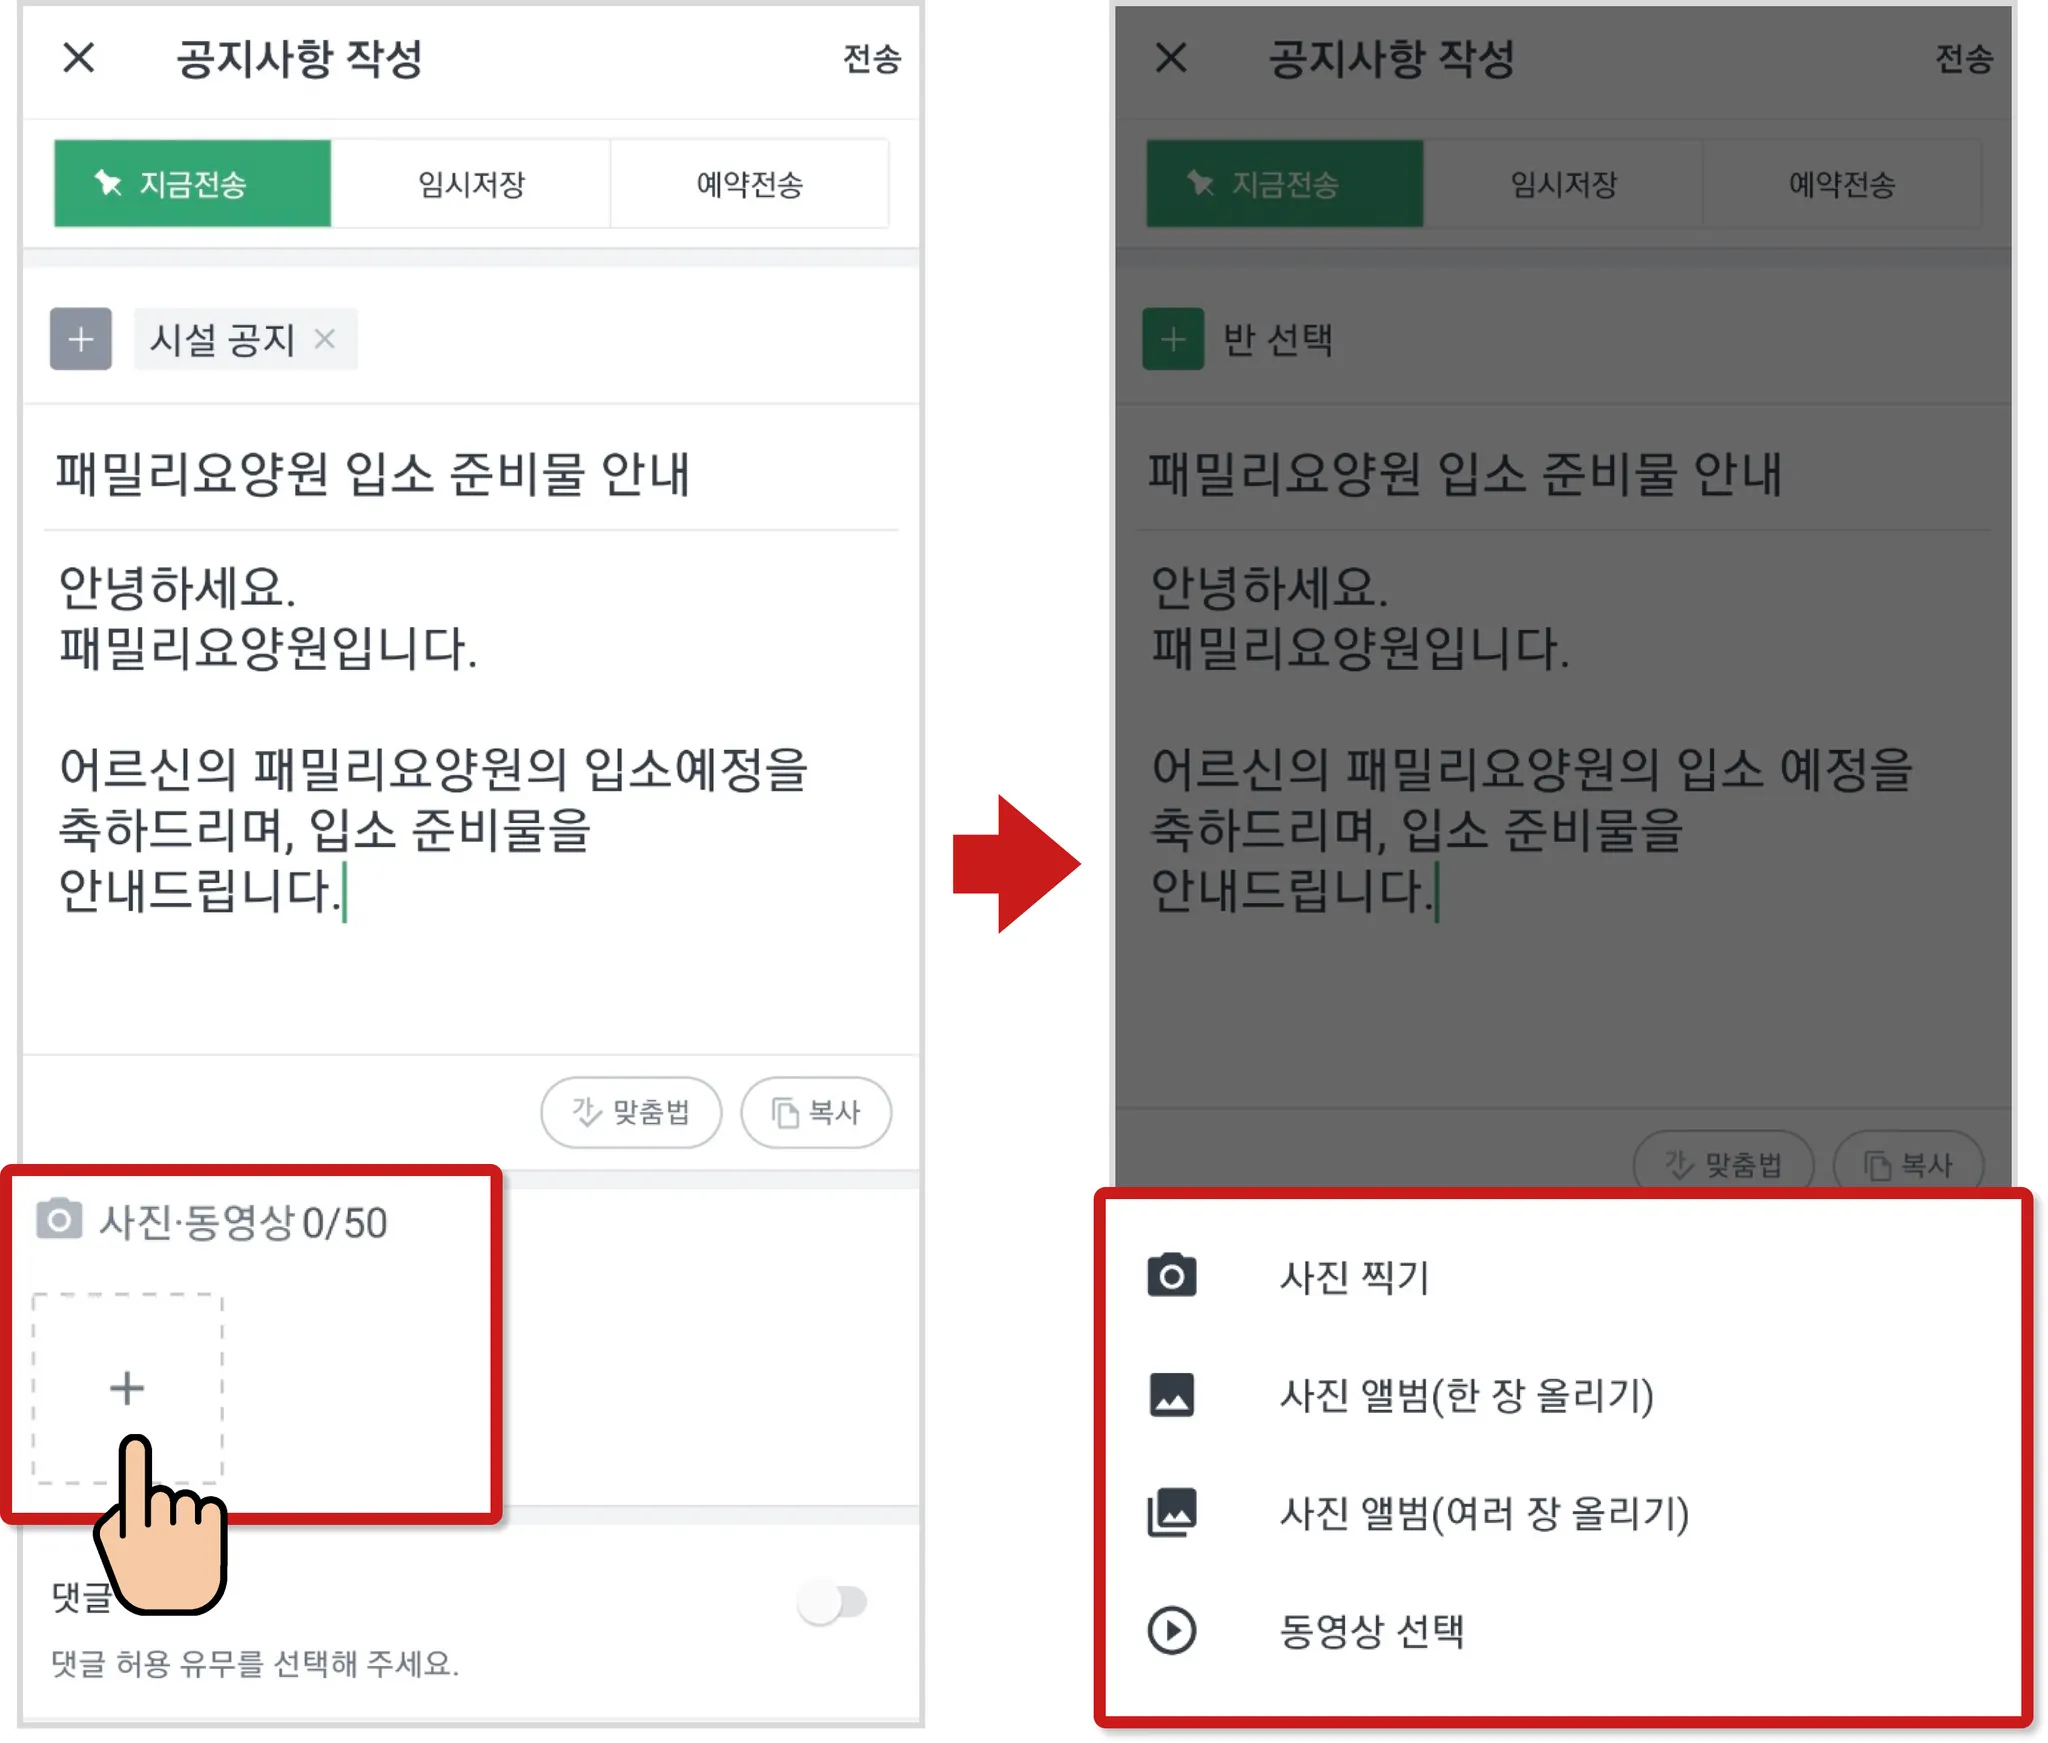This screenshot has width=2048, height=1743.
Task: Close the left 공지사항 작성 screen with X
Action: [79, 58]
